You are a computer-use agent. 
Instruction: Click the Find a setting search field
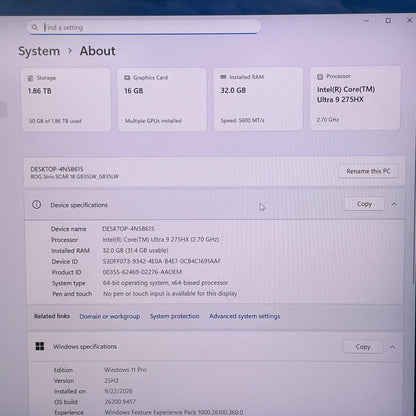click(143, 27)
